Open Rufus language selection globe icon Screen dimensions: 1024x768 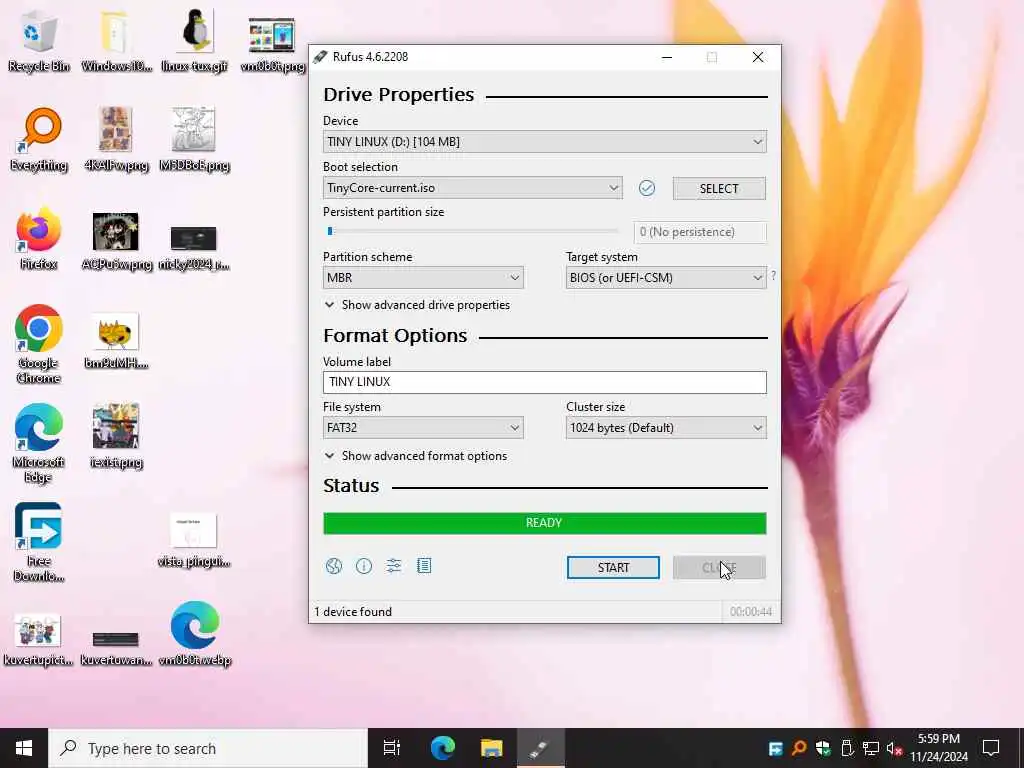[334, 566]
